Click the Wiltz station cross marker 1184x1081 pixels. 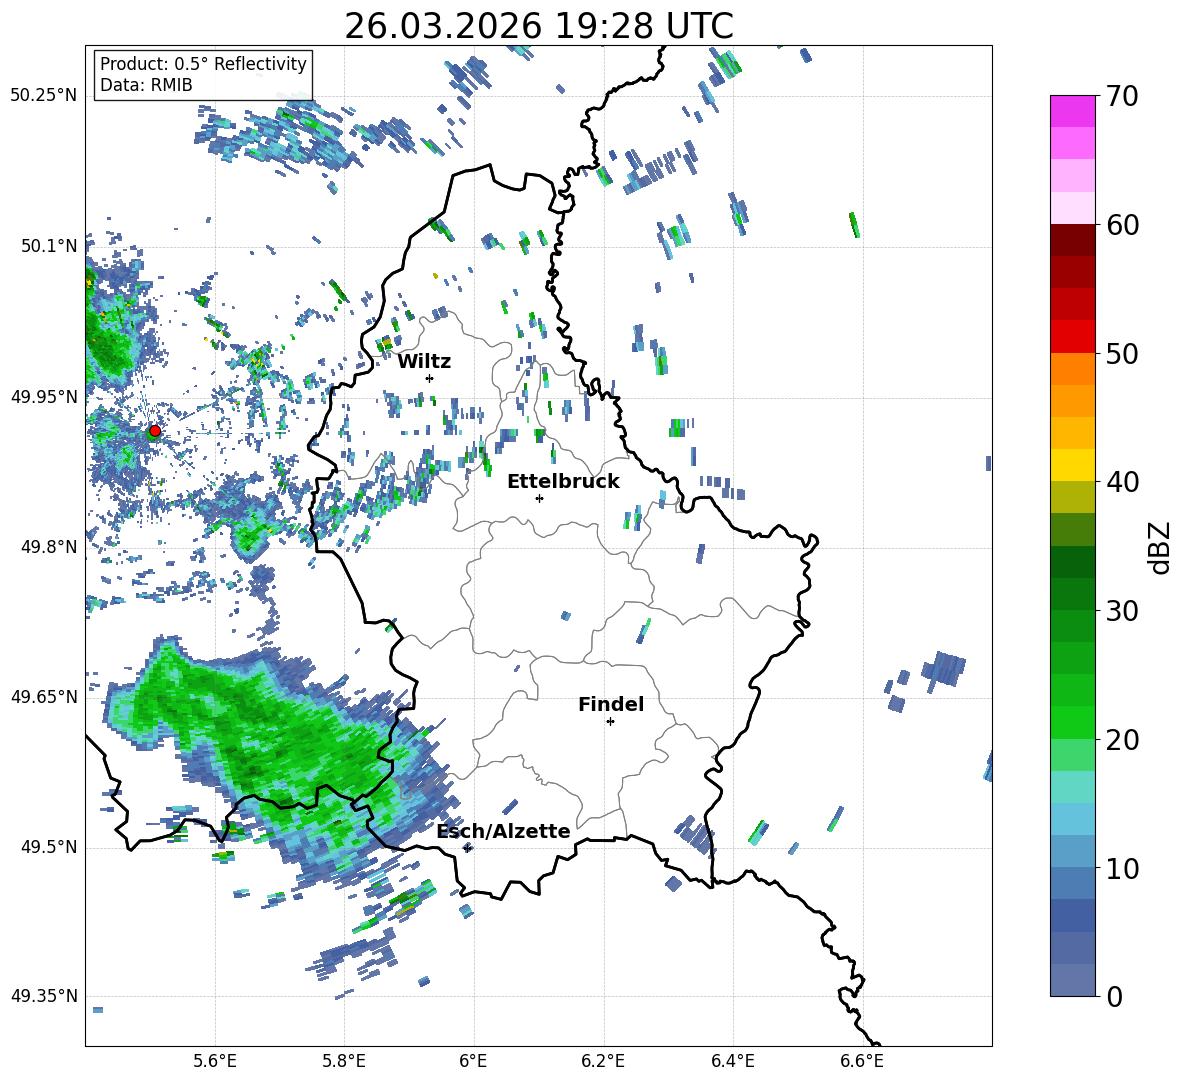430,378
